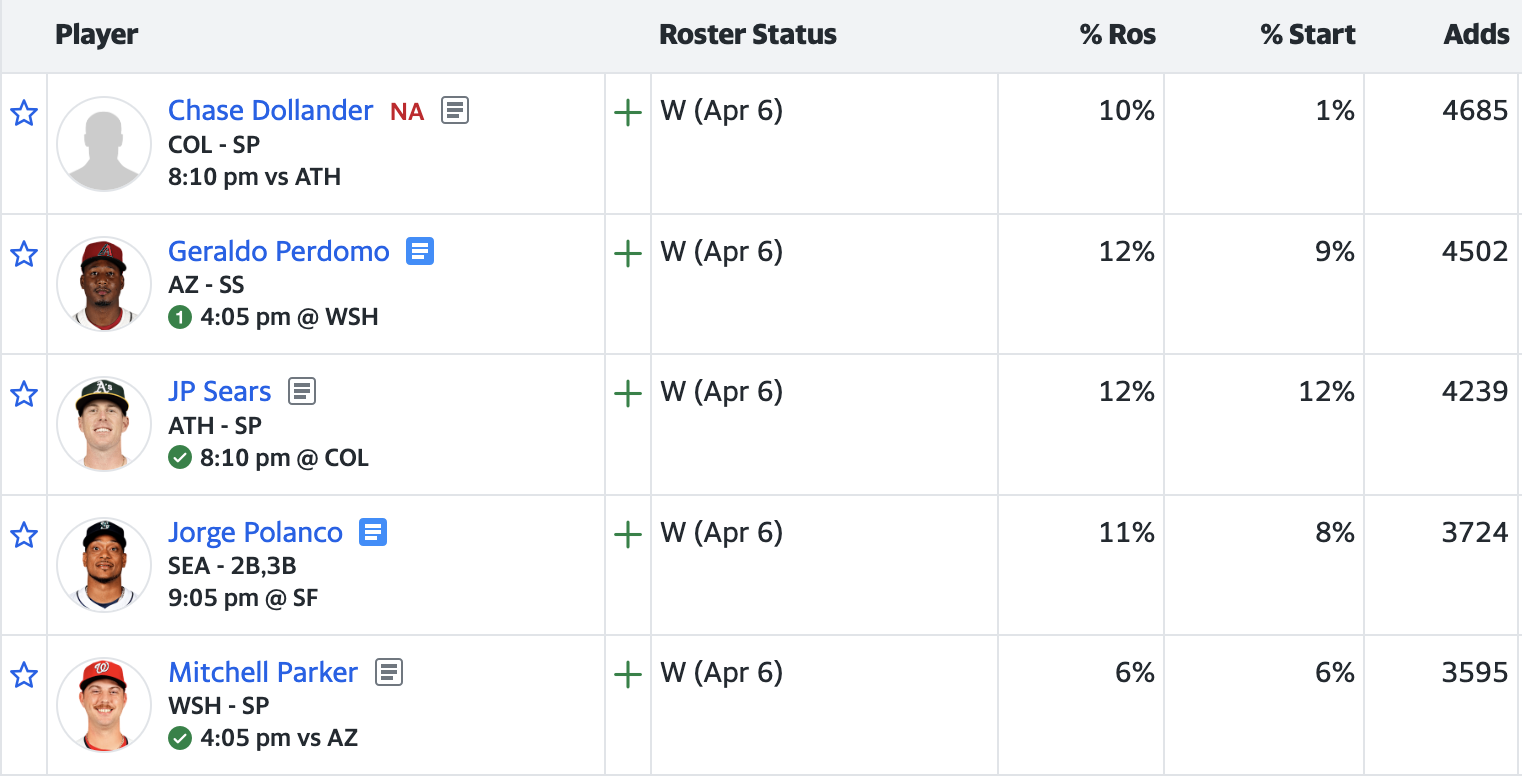Open blue notes icon for Geraldo Perdomo
1522x776 pixels.
pyautogui.click(x=420, y=251)
